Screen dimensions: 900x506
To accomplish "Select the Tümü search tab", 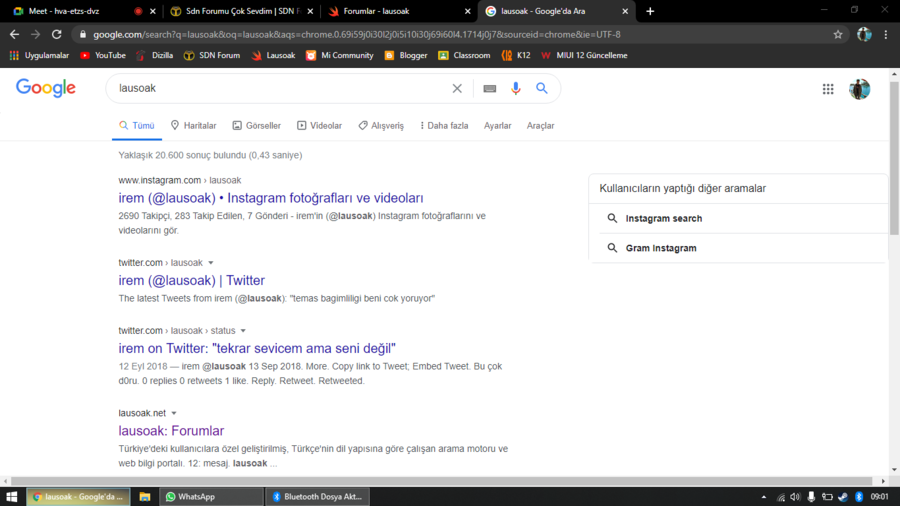I will (x=137, y=126).
